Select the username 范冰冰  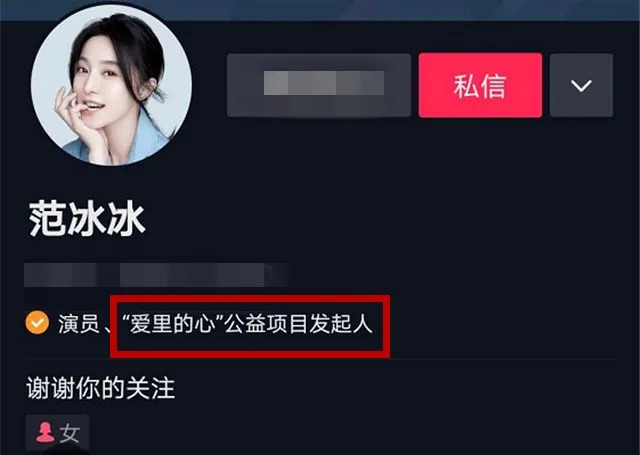click(x=87, y=219)
